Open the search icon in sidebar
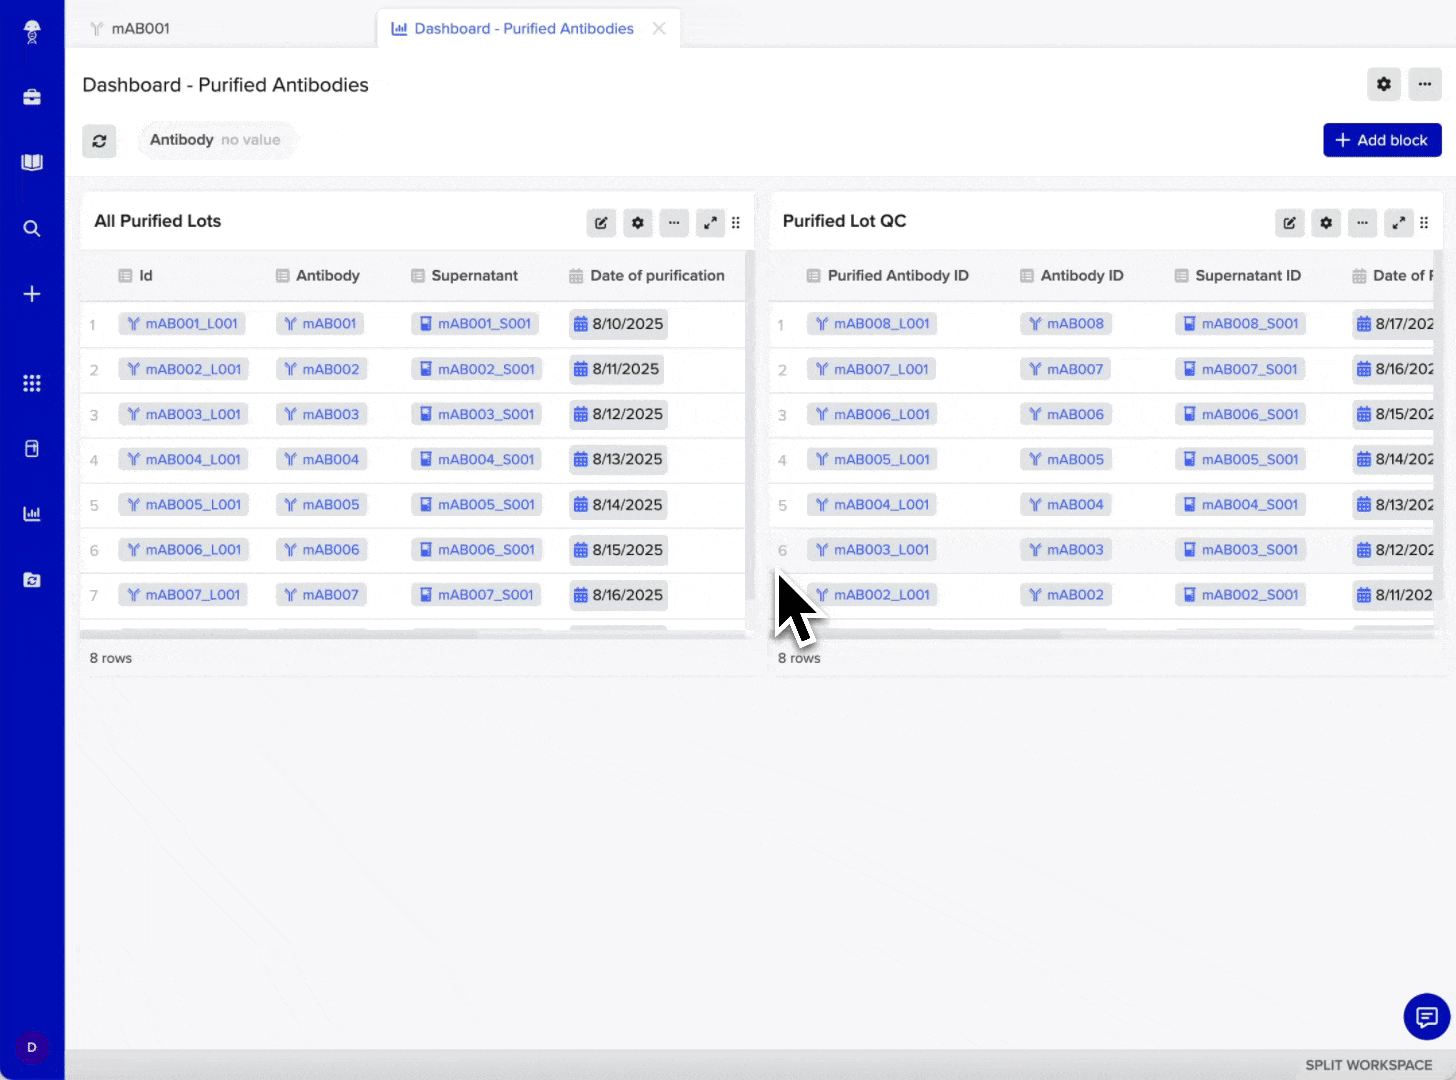The image size is (1456, 1080). [32, 229]
